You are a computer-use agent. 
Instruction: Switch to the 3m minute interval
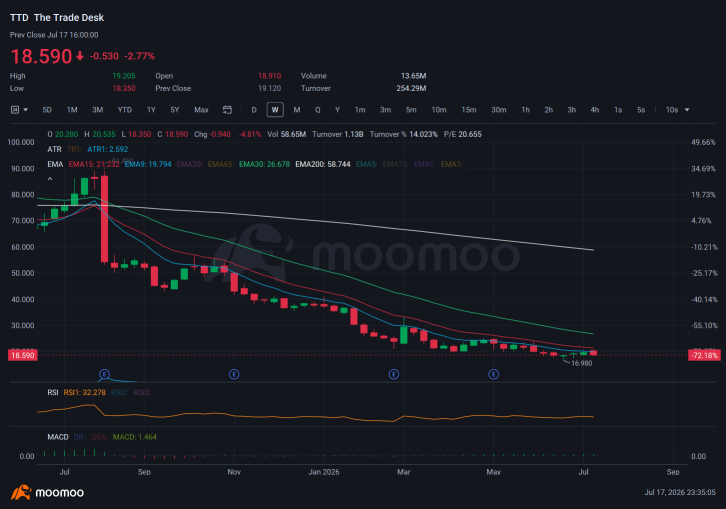(x=385, y=110)
